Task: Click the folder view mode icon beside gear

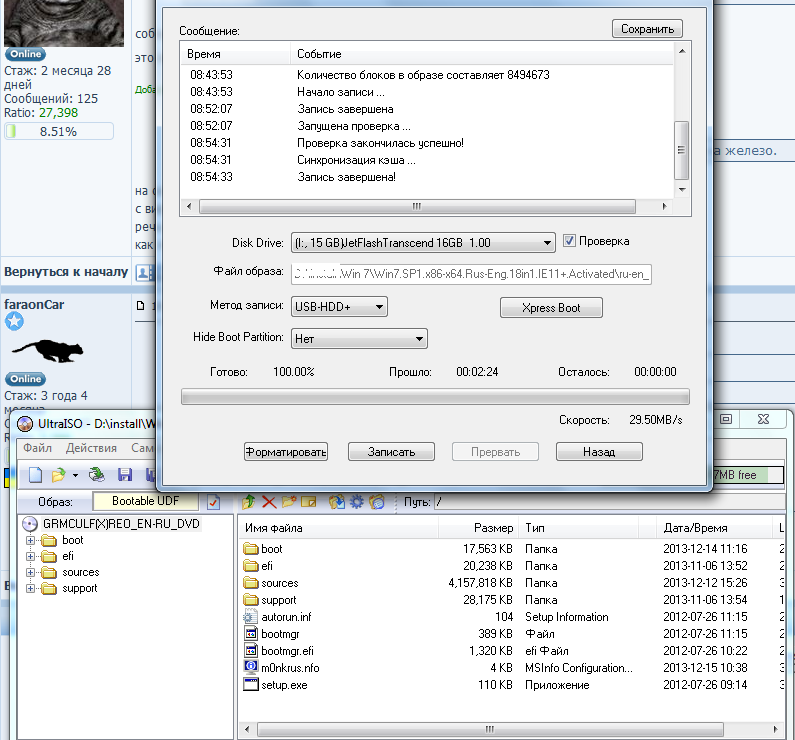Action: pyautogui.click(x=377, y=502)
